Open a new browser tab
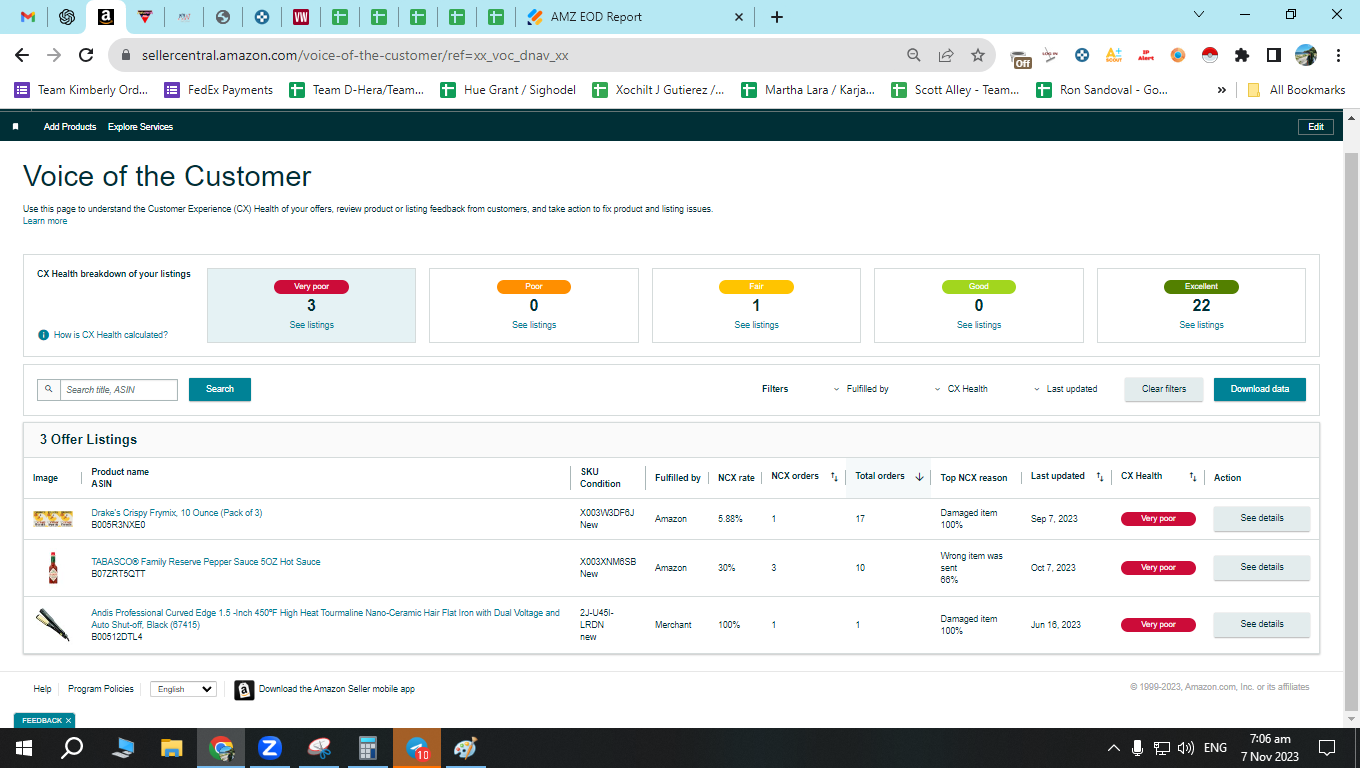 point(777,17)
